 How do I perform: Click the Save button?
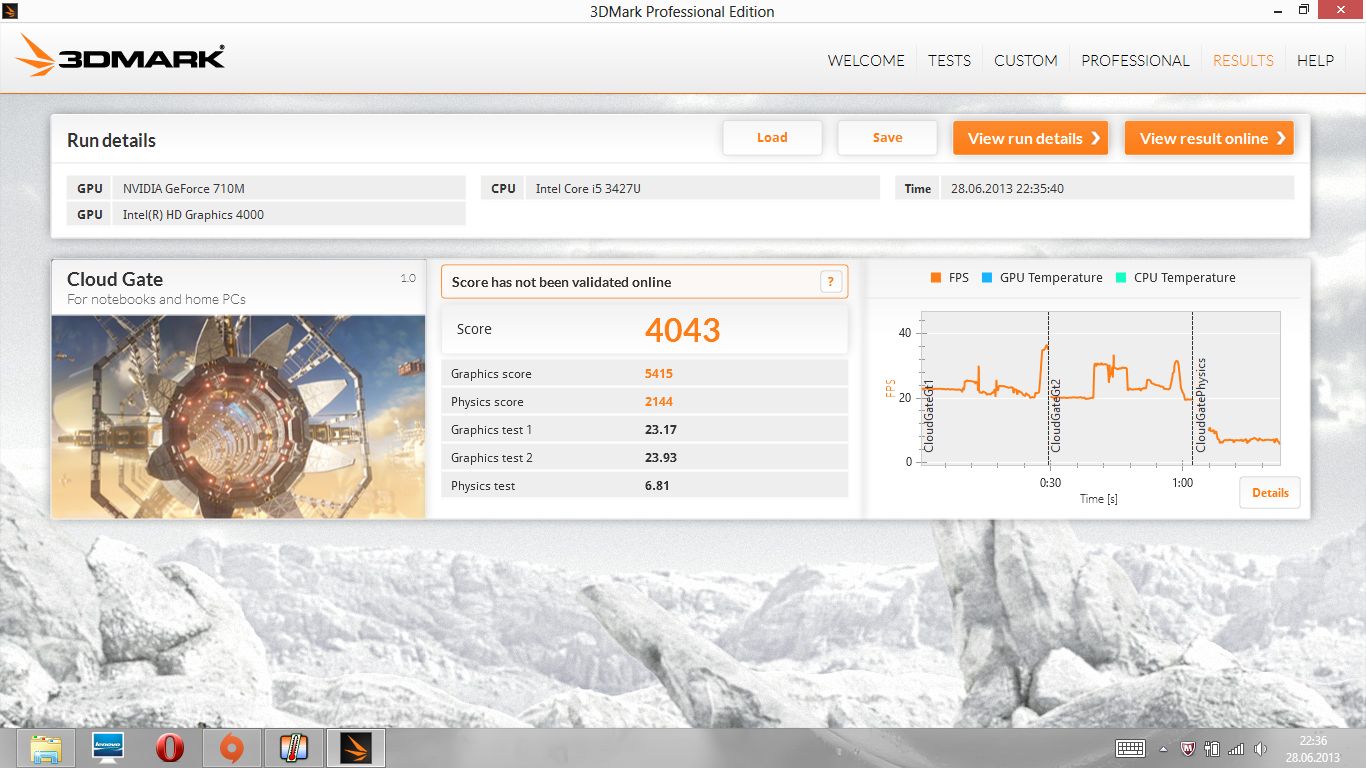click(887, 138)
